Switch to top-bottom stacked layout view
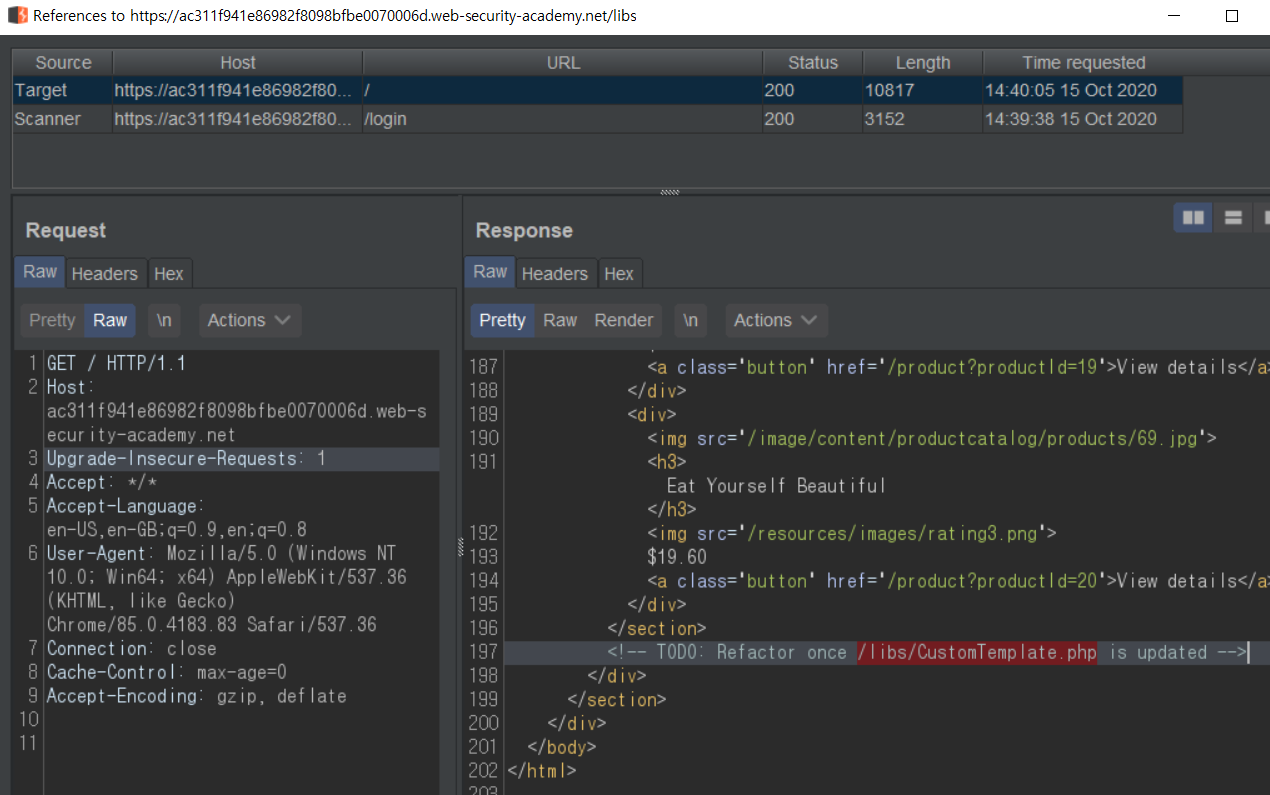Viewport: 1270px width, 795px height. (1233, 217)
